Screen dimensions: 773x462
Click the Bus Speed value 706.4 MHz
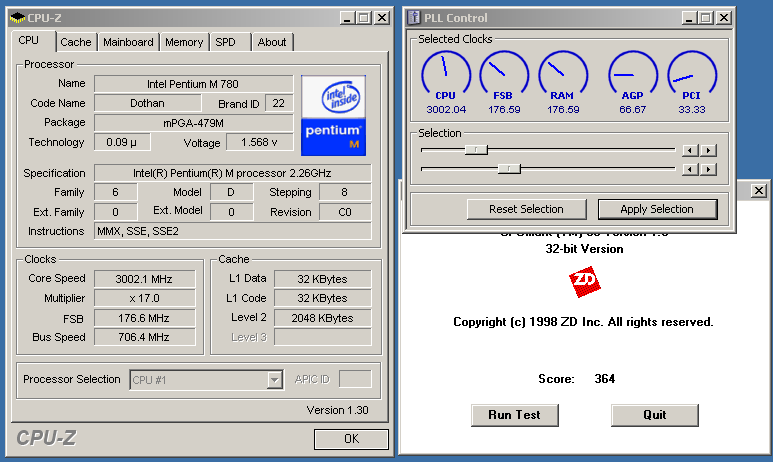(144, 337)
